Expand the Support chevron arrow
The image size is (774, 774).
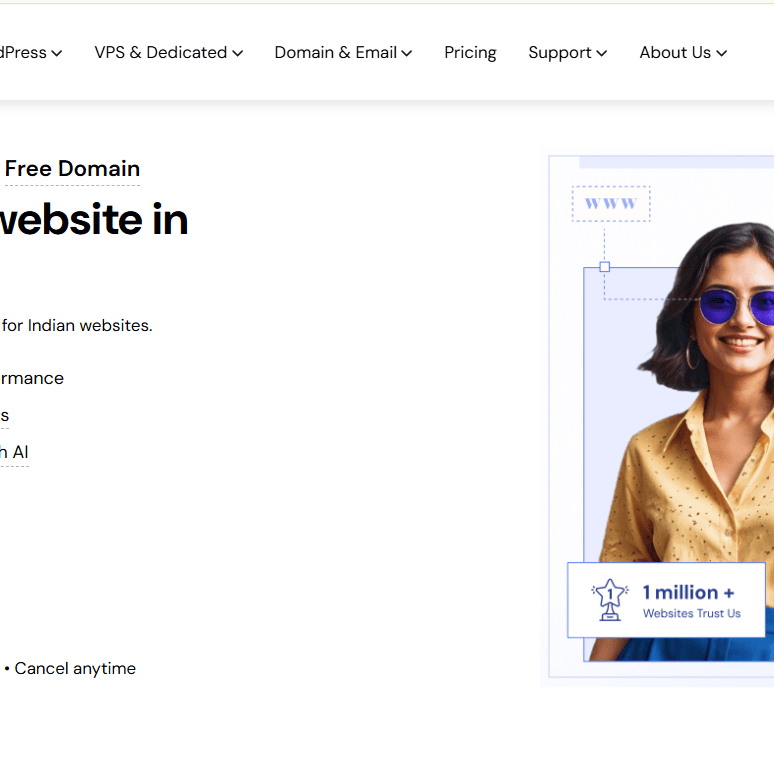tap(601, 53)
